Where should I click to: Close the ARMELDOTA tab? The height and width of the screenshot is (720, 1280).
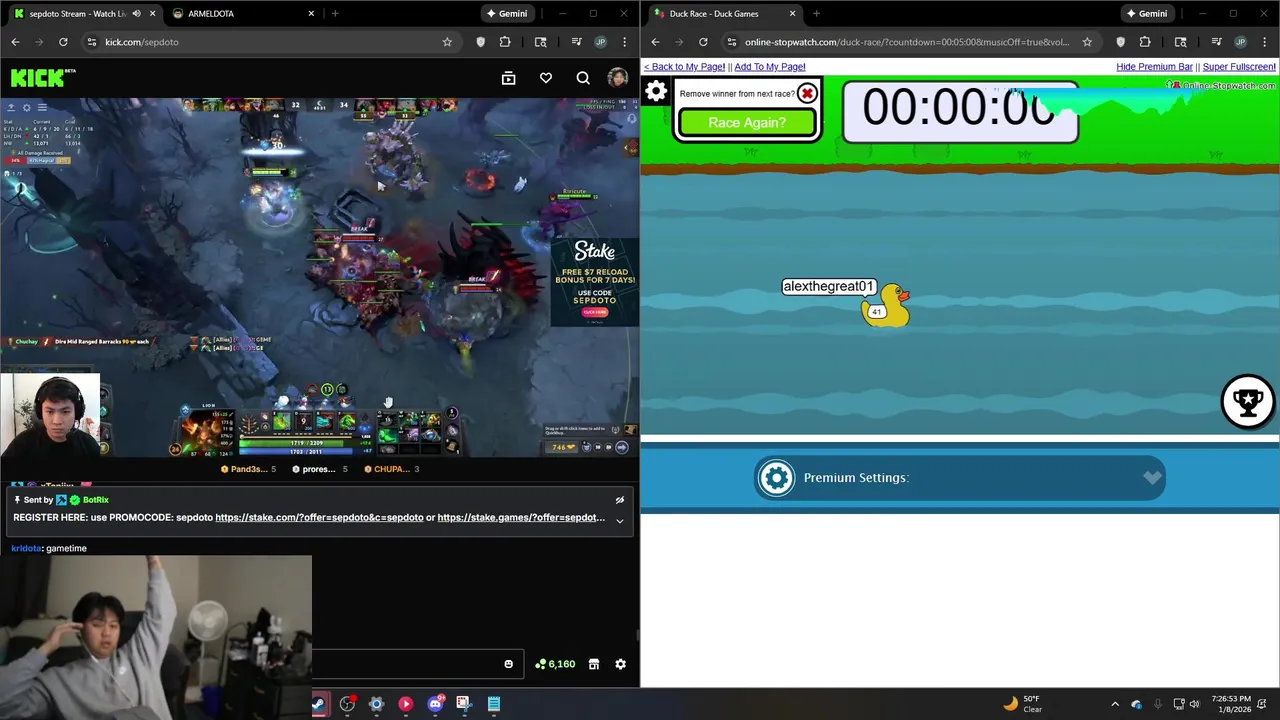tap(311, 14)
